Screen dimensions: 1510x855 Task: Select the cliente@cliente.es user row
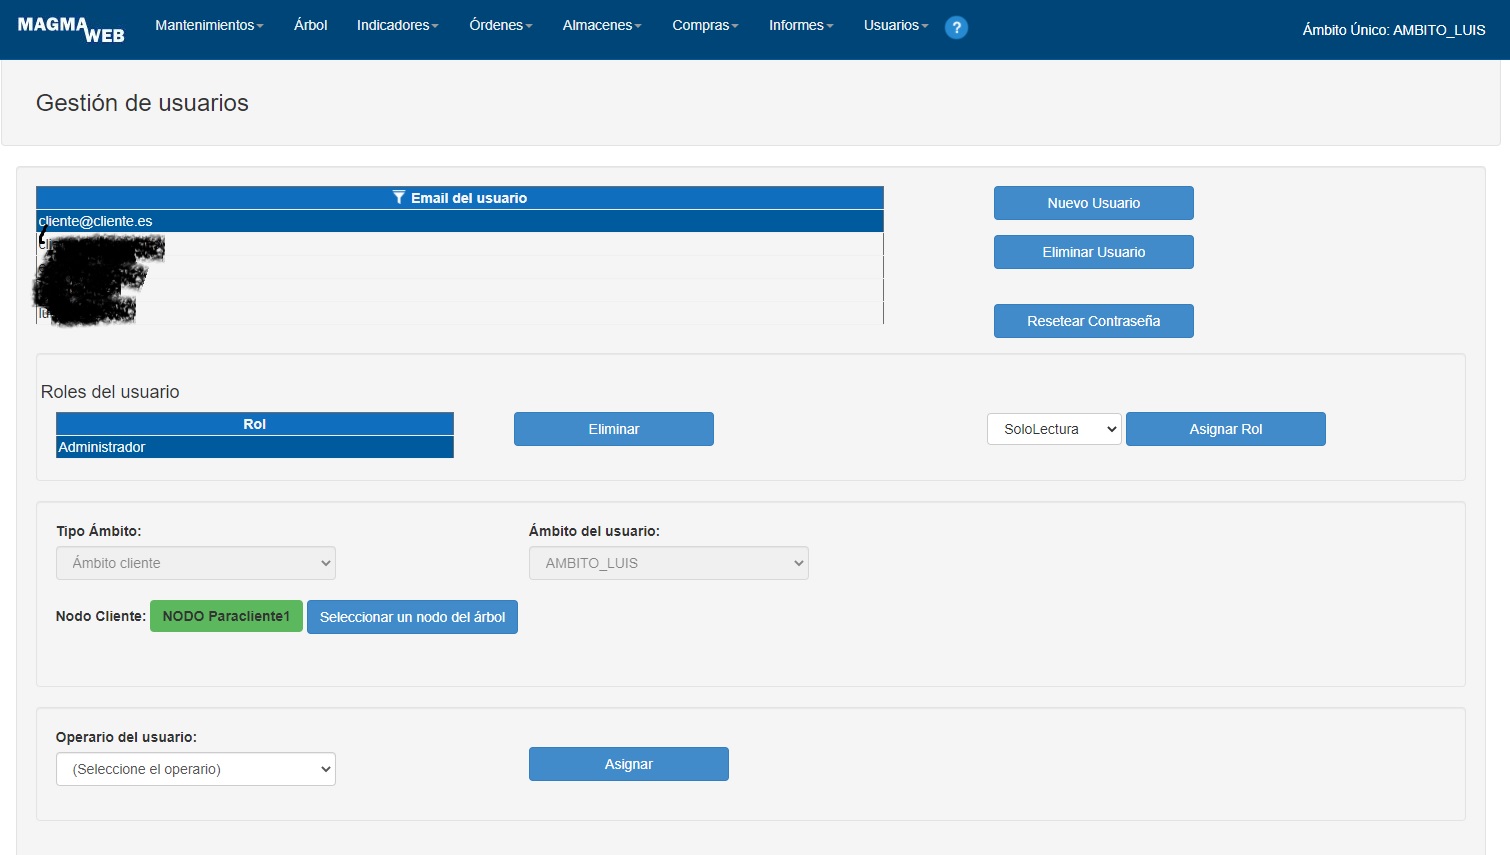pyautogui.click(x=459, y=221)
